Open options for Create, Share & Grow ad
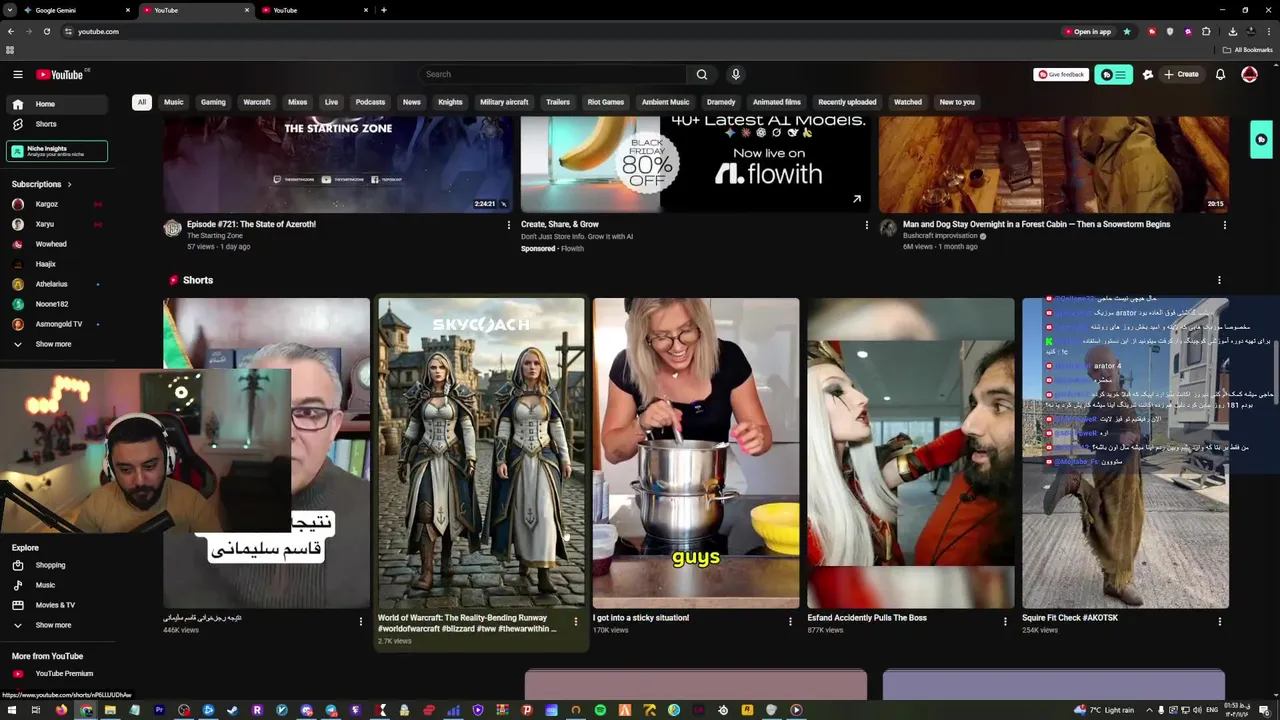 pos(867,225)
